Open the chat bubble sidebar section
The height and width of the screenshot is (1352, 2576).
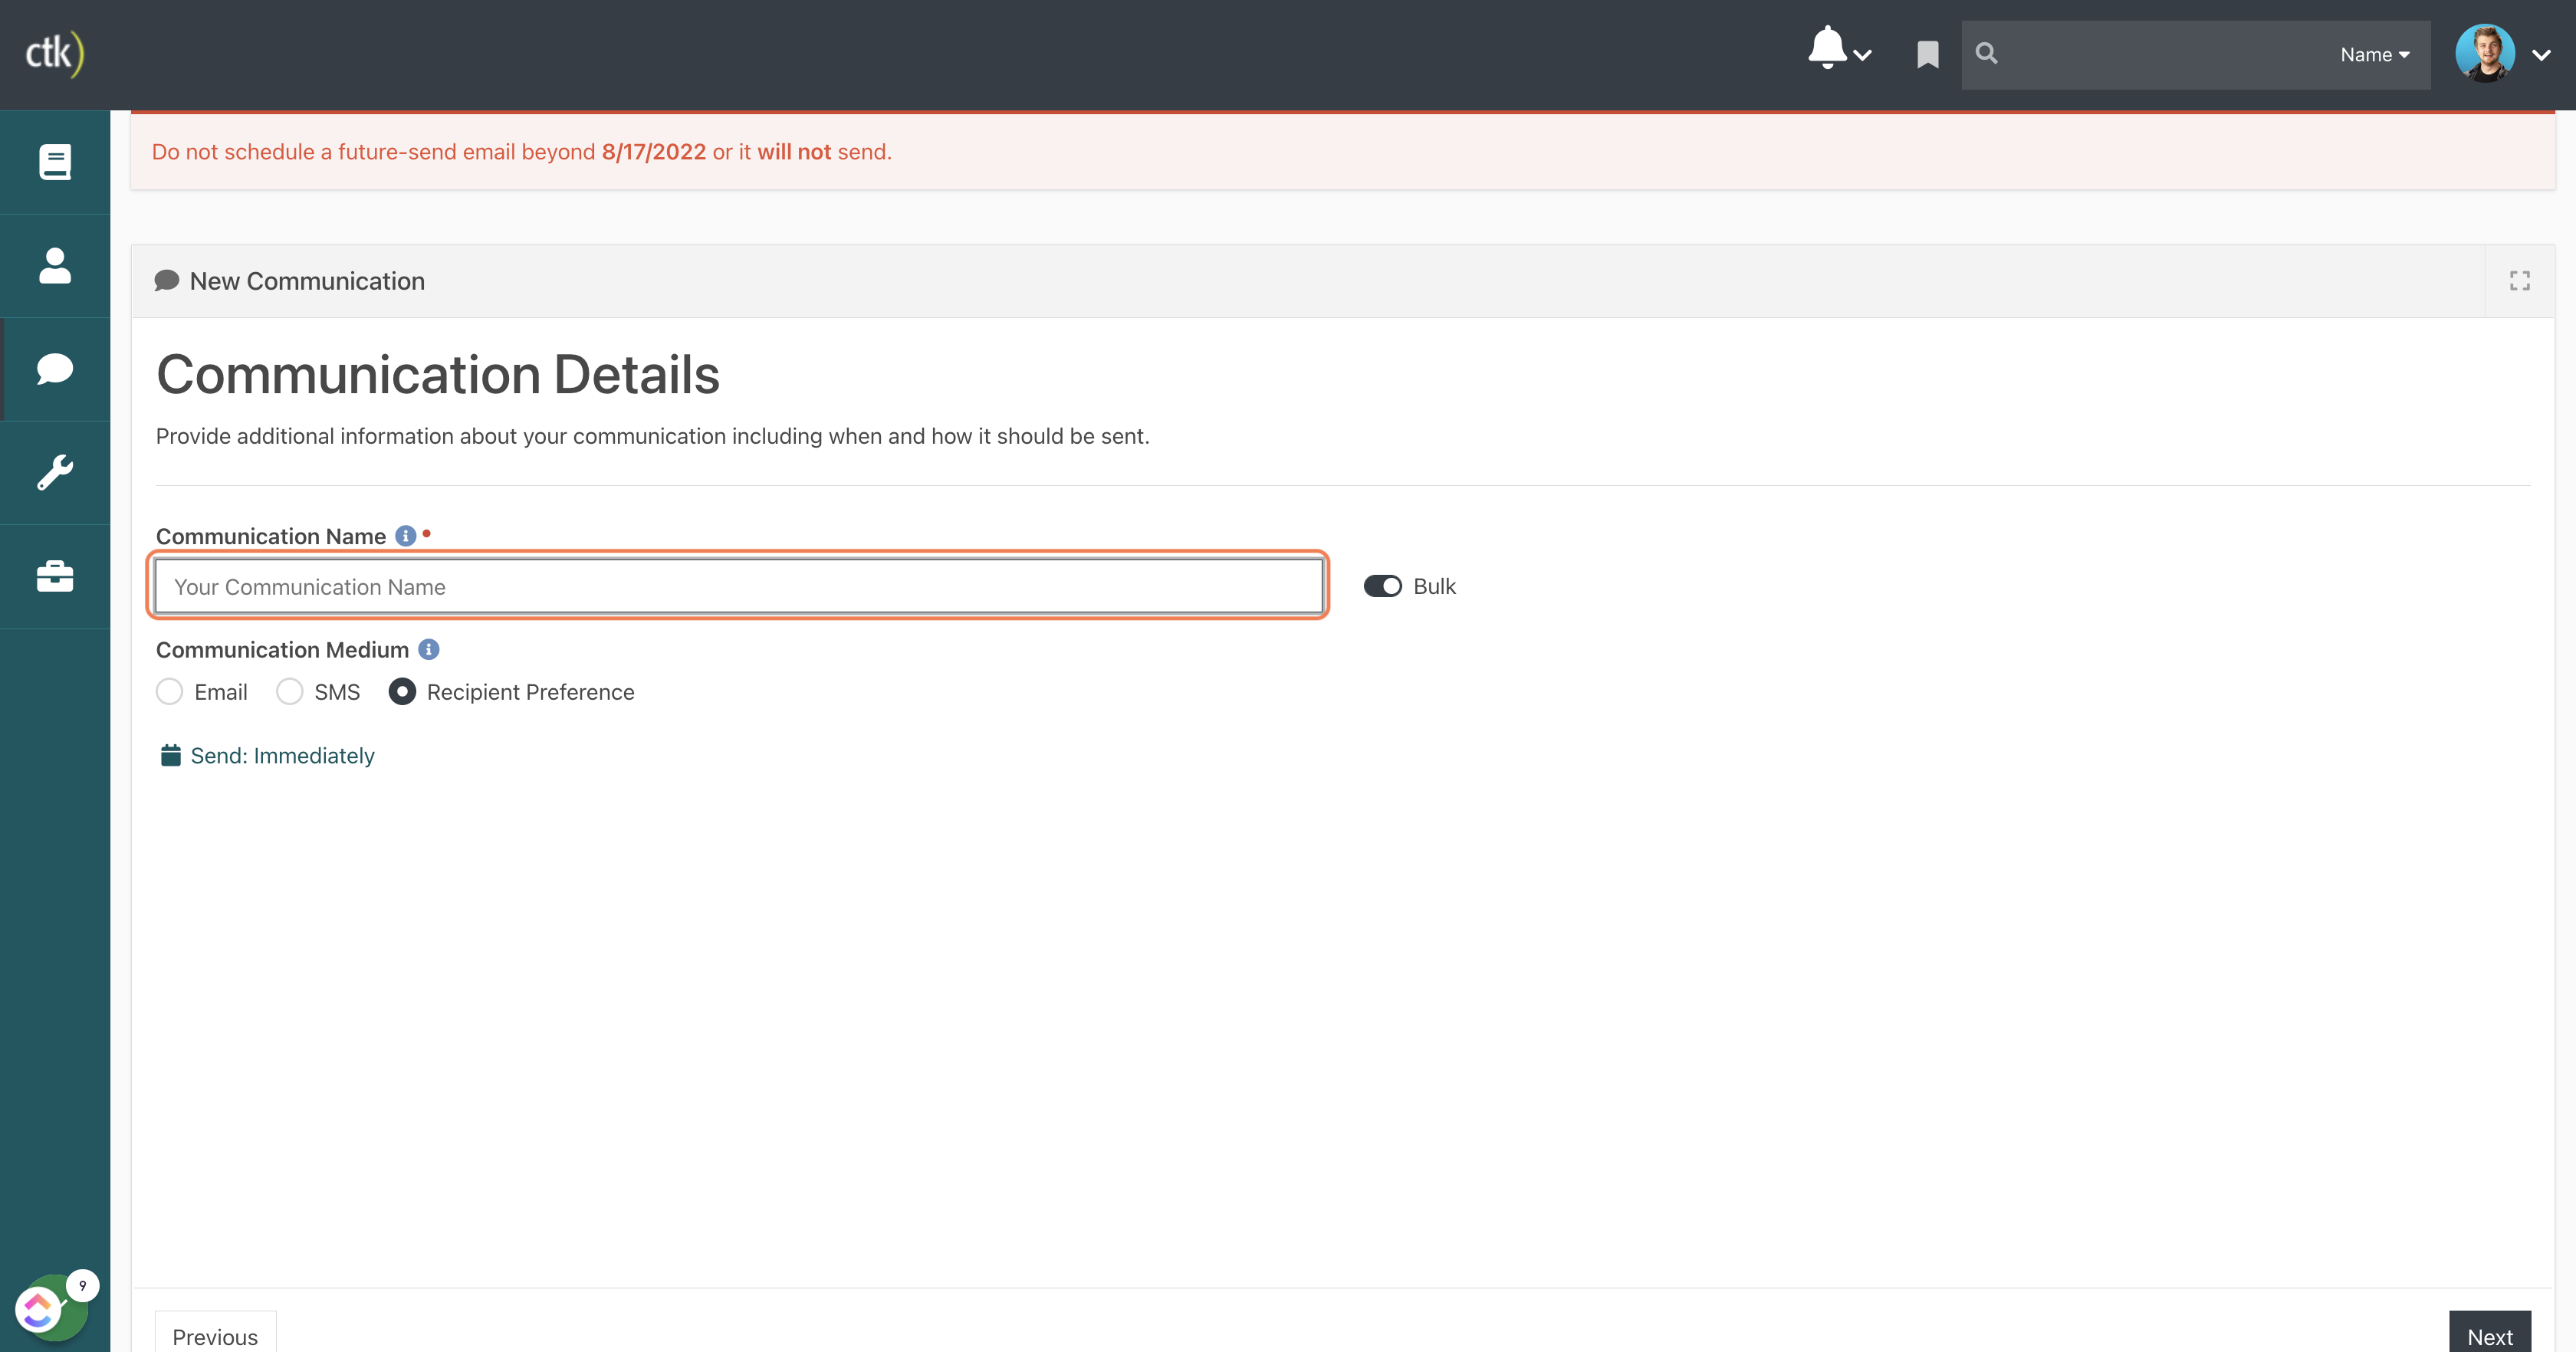[x=55, y=369]
